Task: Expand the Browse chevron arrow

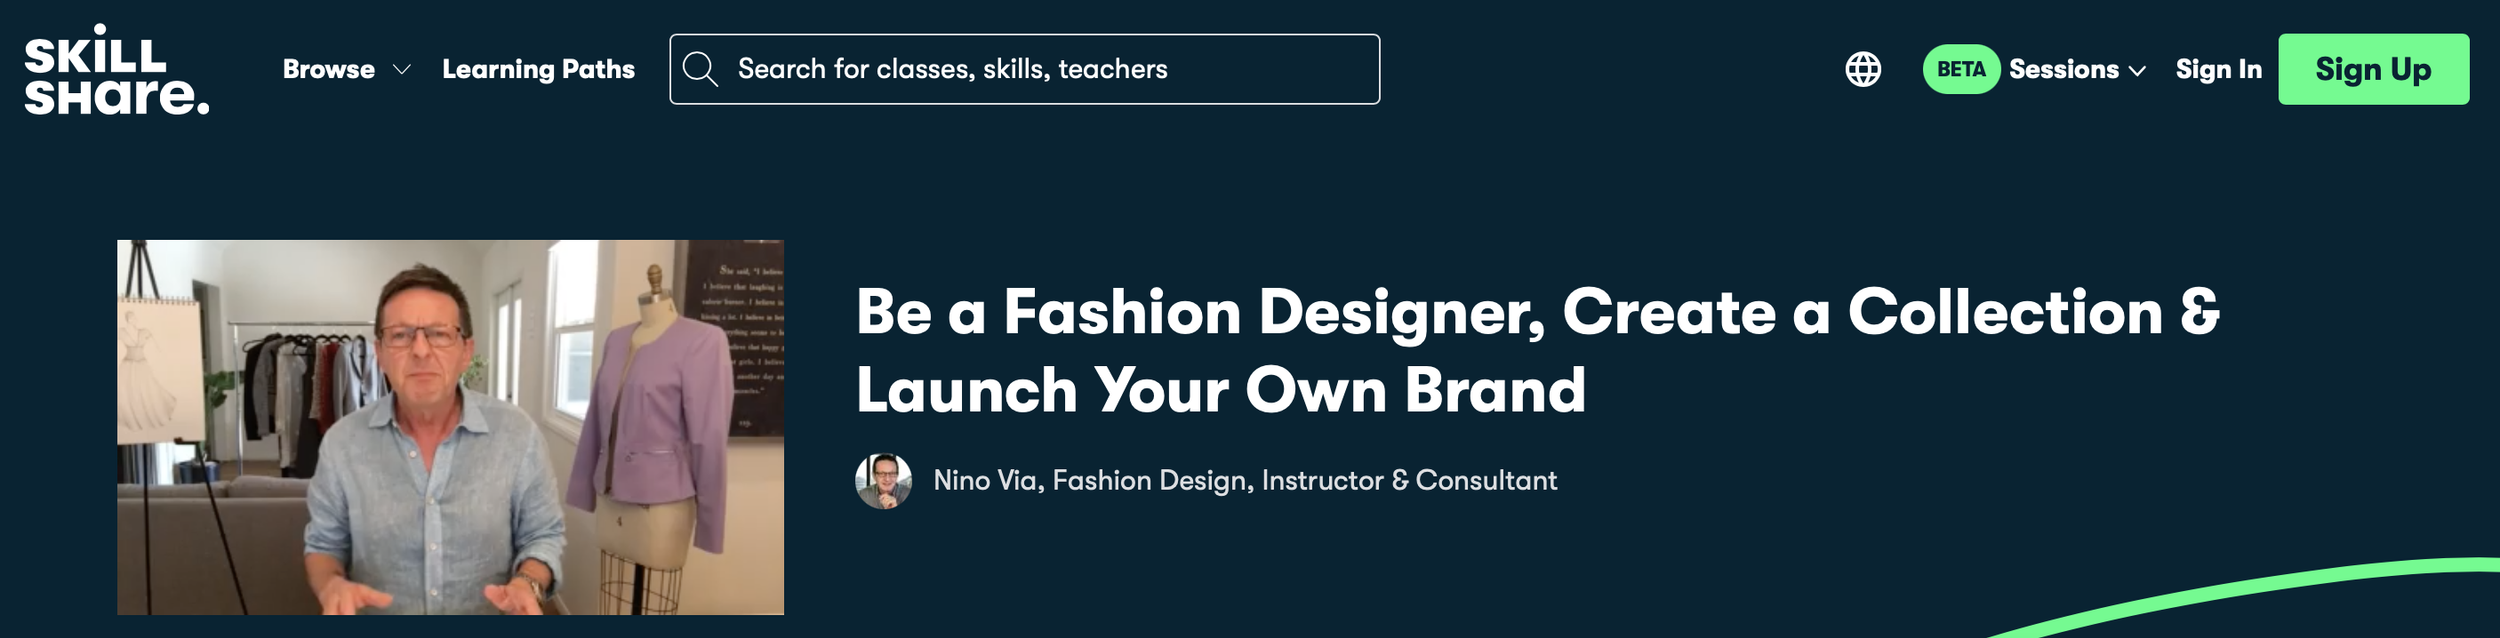Action: tap(402, 70)
